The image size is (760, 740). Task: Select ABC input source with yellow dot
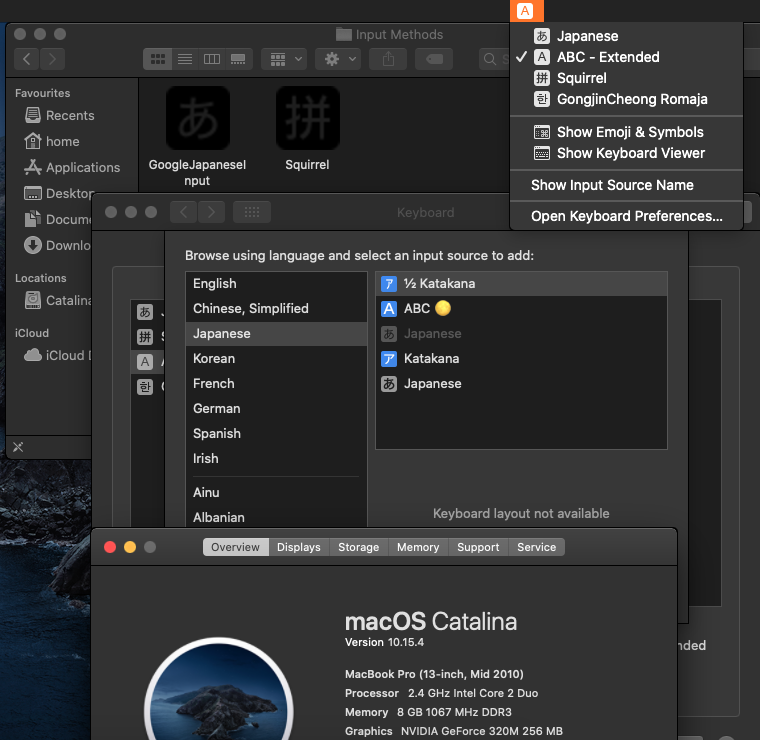[522, 309]
